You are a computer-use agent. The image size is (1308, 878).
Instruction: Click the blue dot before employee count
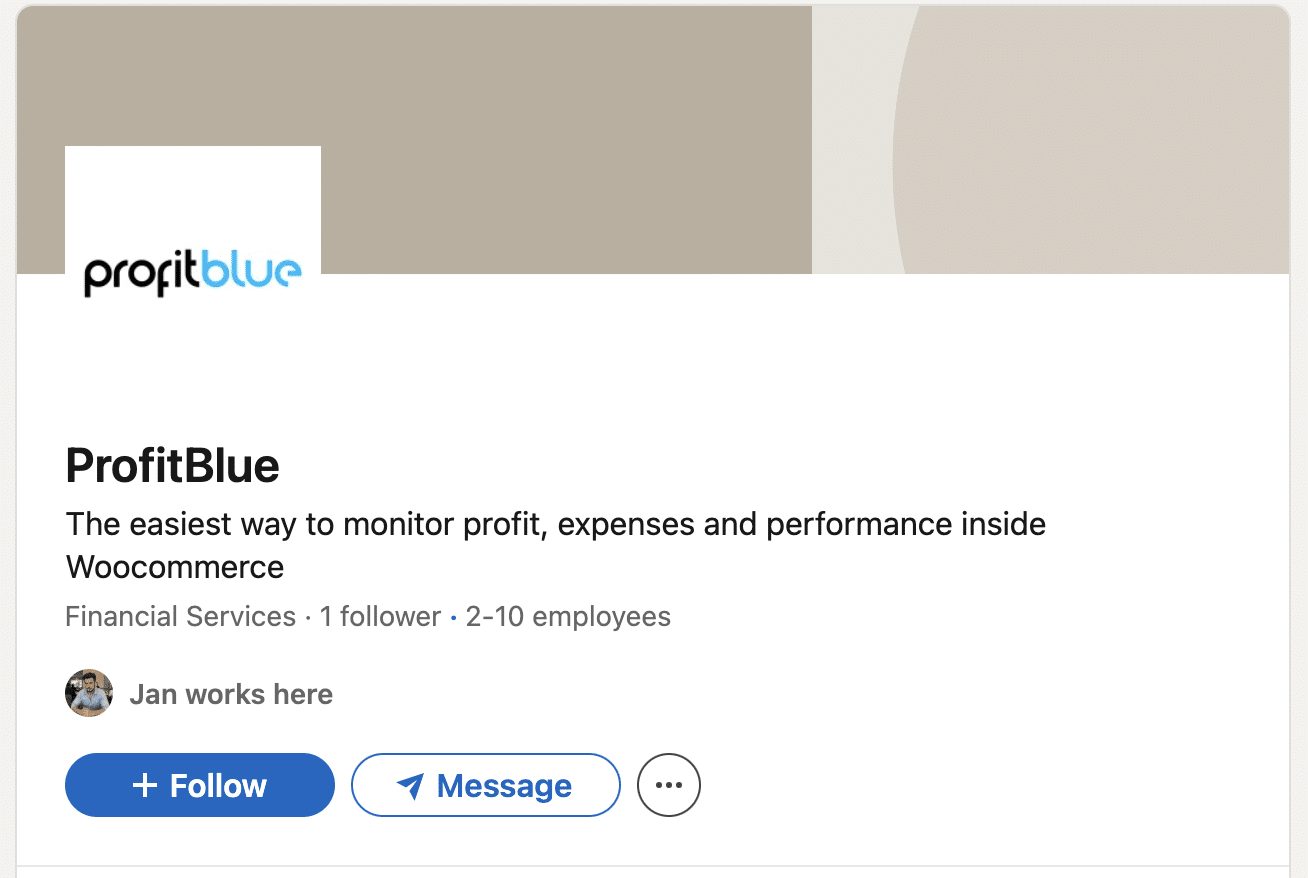click(x=453, y=618)
